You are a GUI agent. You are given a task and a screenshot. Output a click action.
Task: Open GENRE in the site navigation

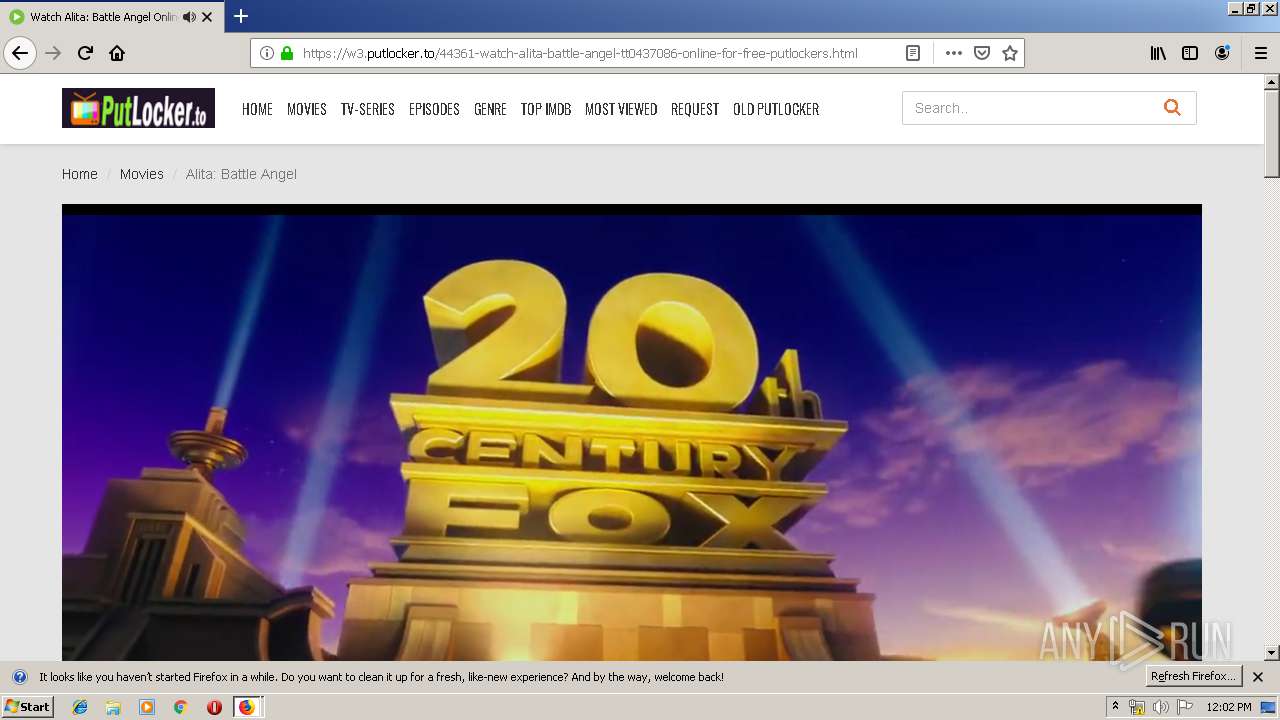click(x=490, y=109)
